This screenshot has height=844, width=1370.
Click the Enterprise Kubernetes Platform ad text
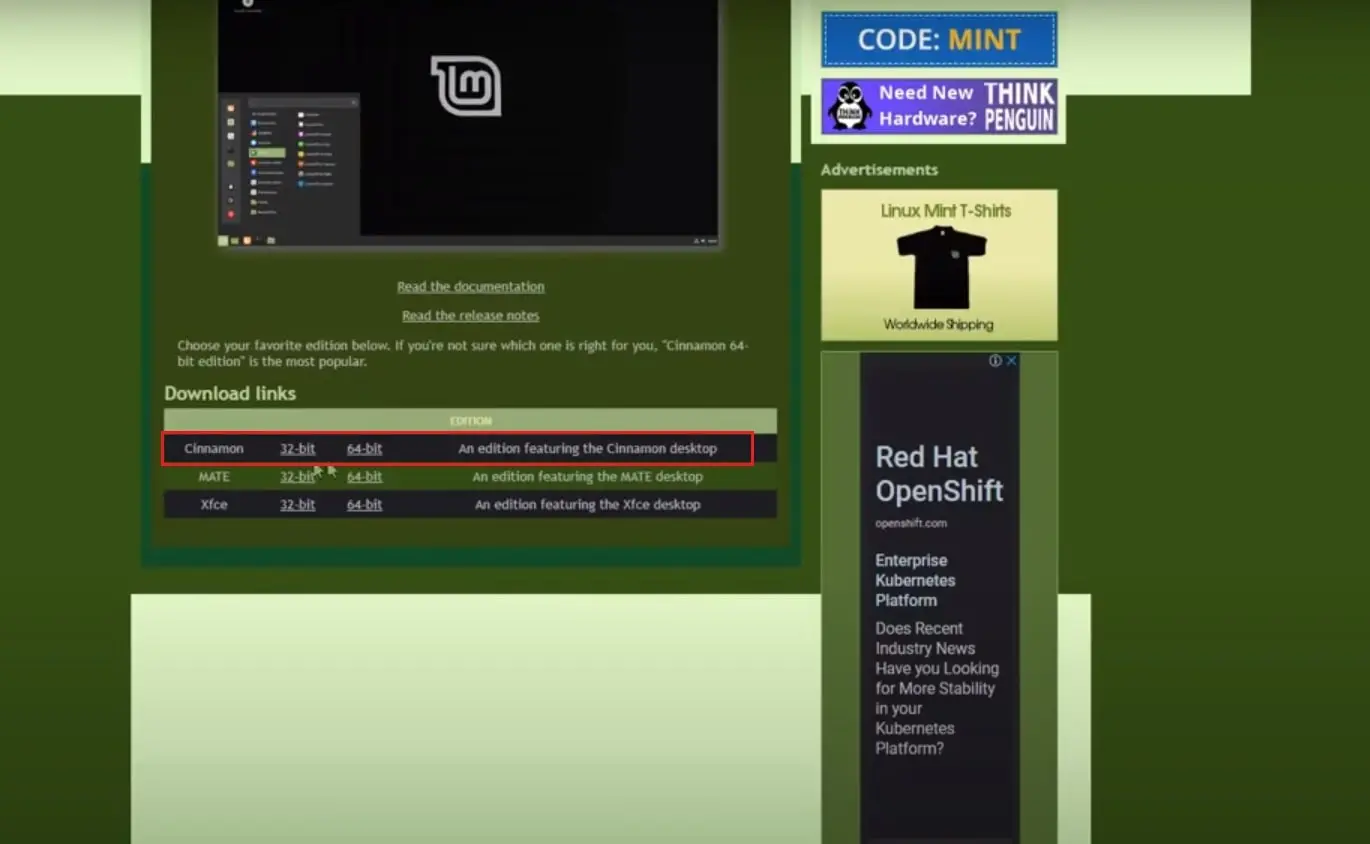pos(915,581)
